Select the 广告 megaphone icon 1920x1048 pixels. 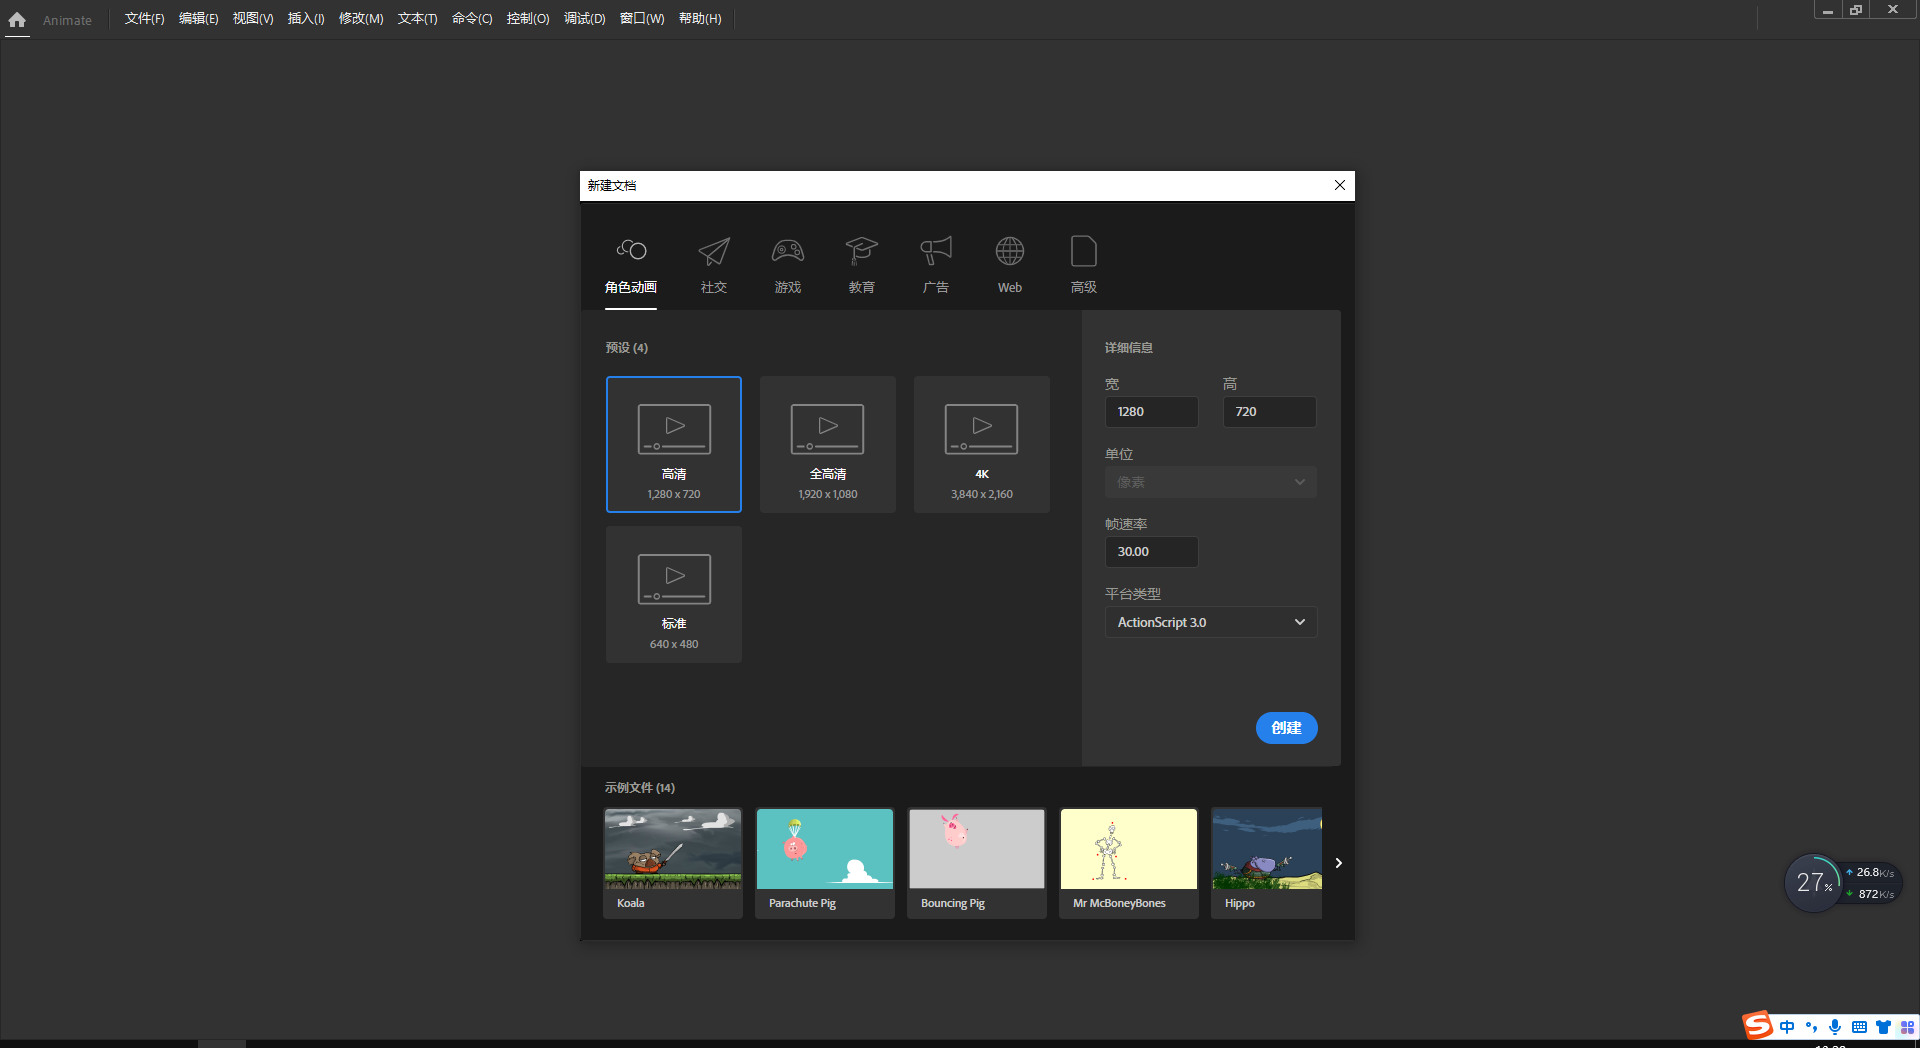pyautogui.click(x=936, y=251)
